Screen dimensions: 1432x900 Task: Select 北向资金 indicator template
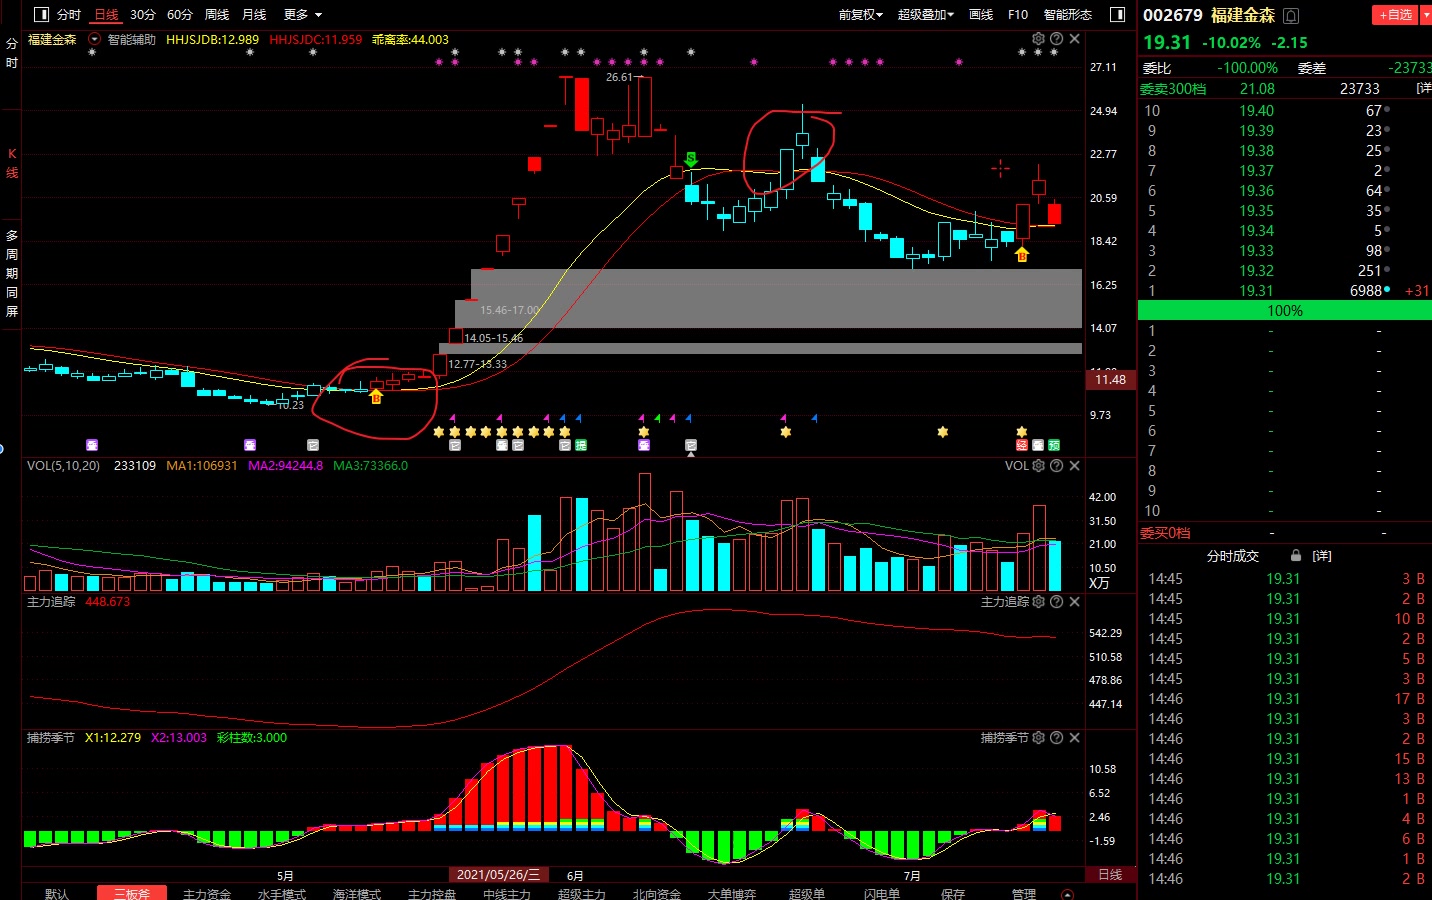tap(657, 894)
